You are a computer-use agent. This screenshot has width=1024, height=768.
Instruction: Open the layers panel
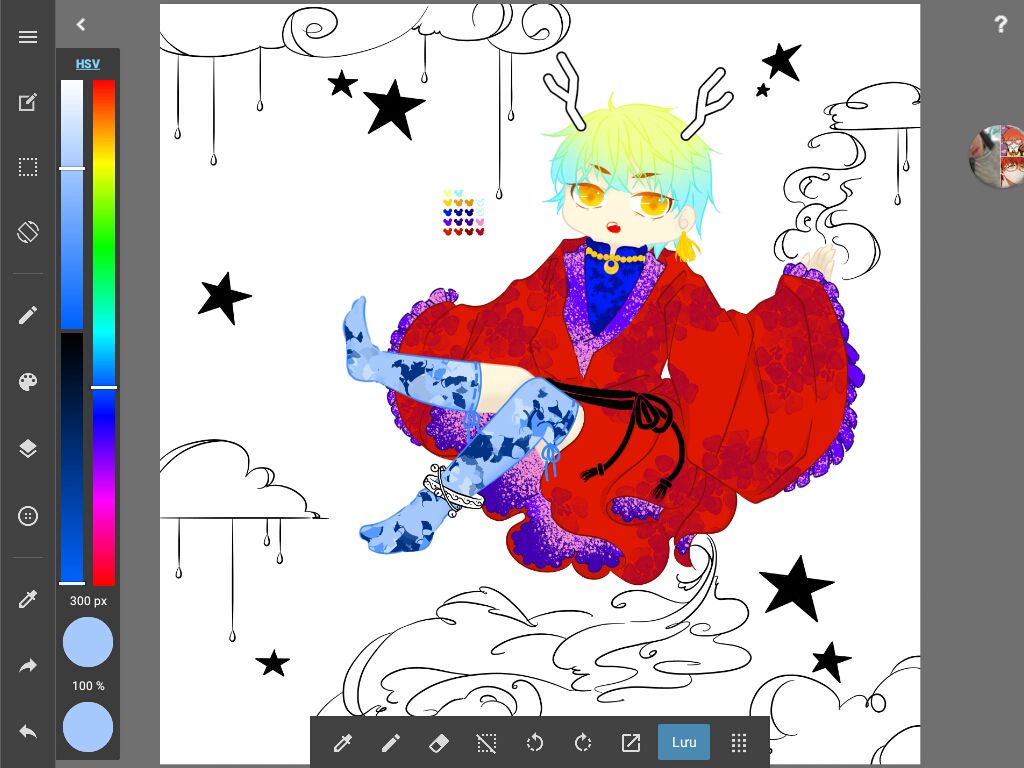coord(28,449)
